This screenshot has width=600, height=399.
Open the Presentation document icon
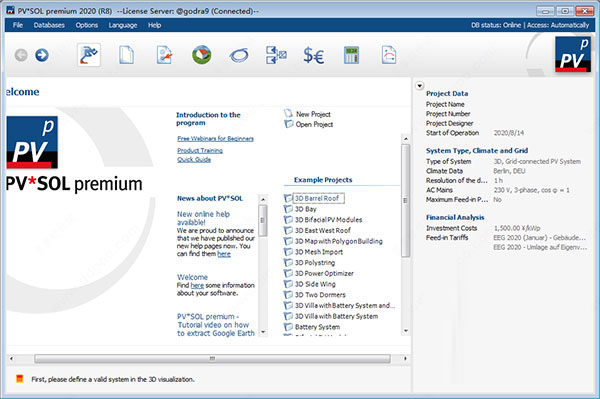coord(389,55)
